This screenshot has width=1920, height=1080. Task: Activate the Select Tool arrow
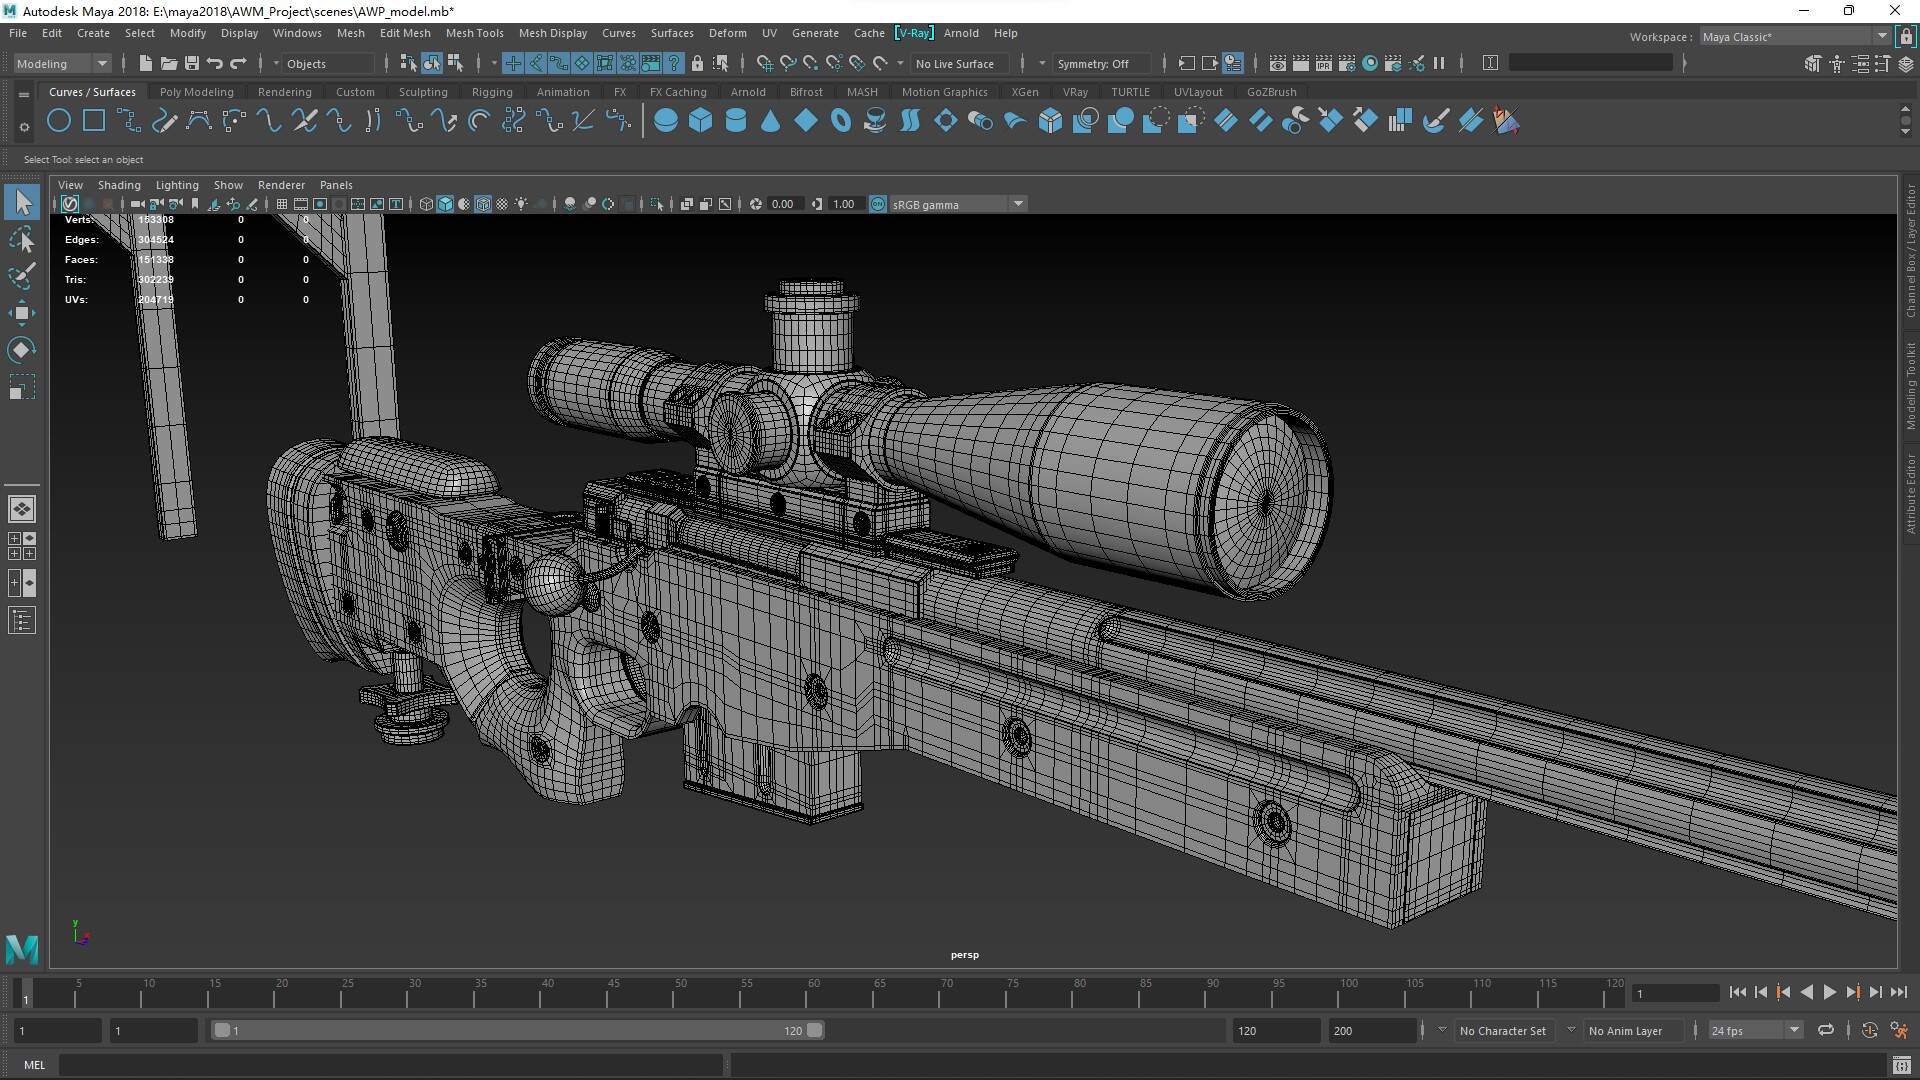22,202
